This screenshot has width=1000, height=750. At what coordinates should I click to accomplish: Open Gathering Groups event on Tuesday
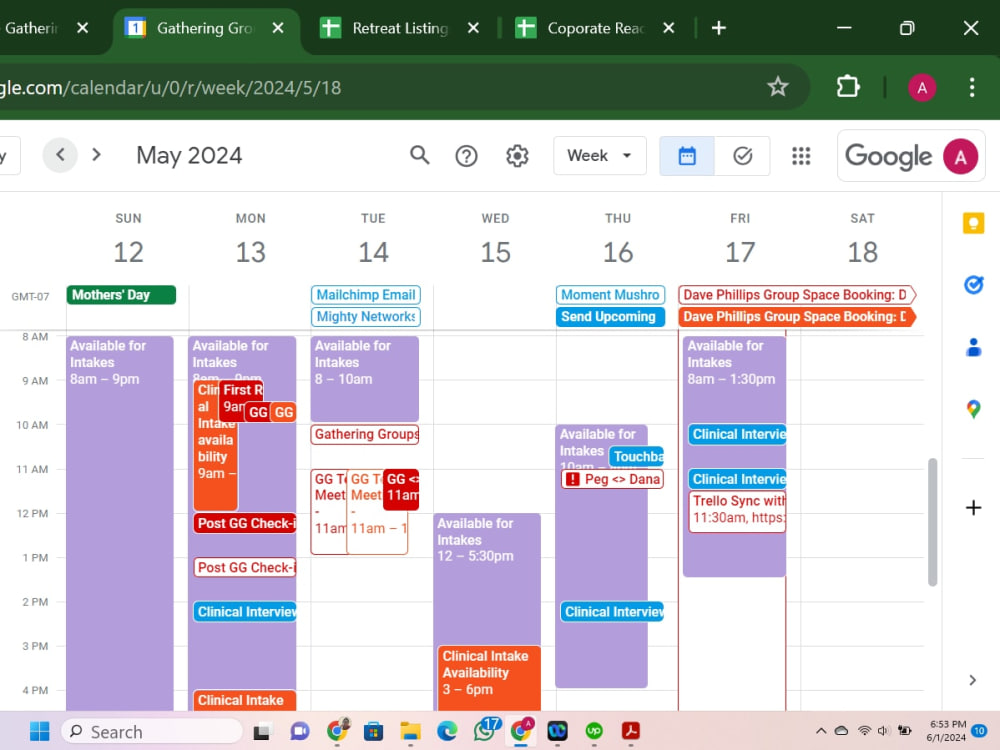tap(365, 434)
